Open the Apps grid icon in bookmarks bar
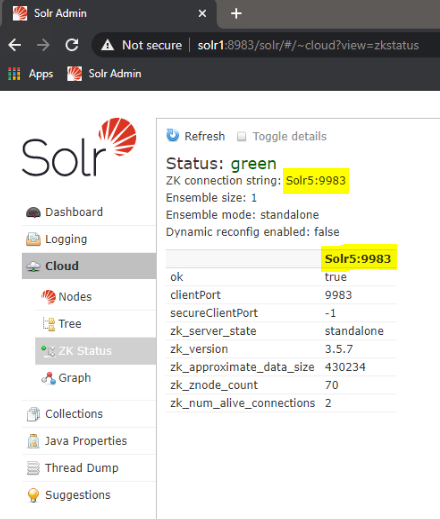Viewport: 440px width, 519px height. 14,74
